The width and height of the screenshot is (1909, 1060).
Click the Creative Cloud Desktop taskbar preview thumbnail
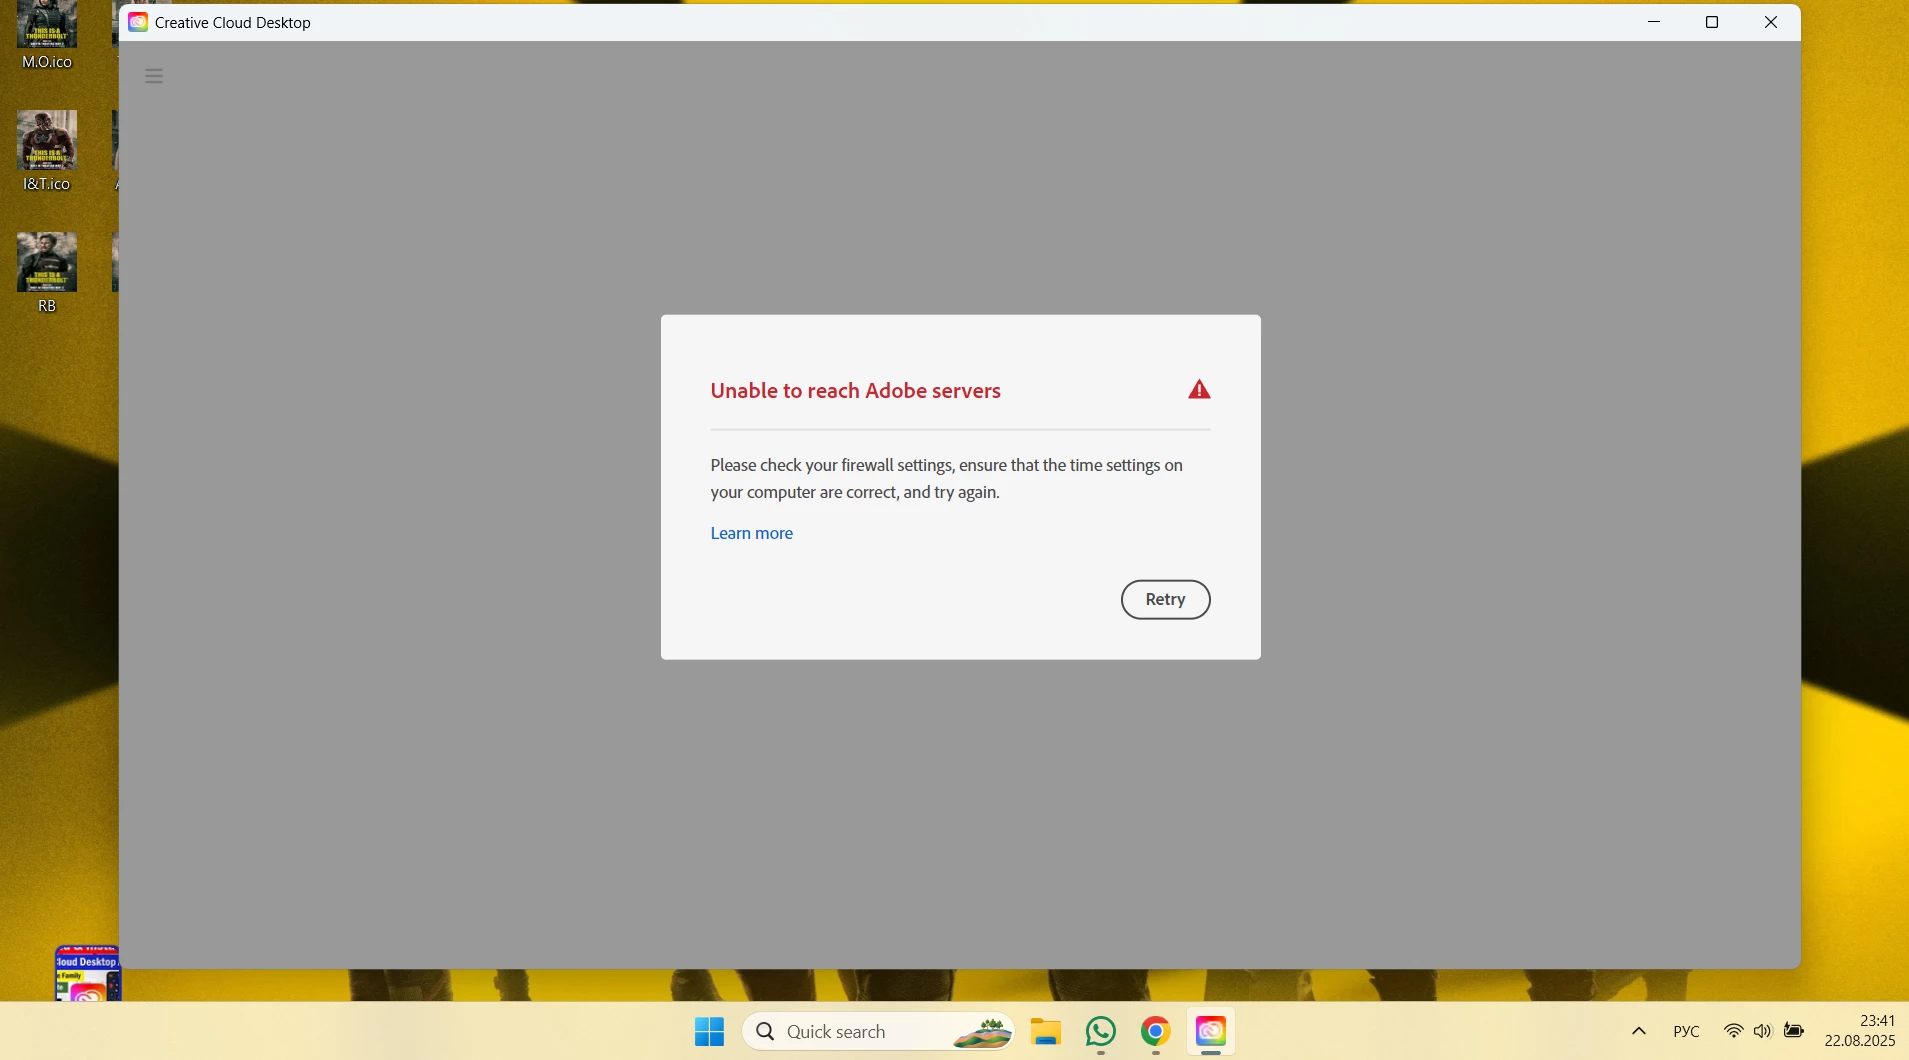pos(87,973)
